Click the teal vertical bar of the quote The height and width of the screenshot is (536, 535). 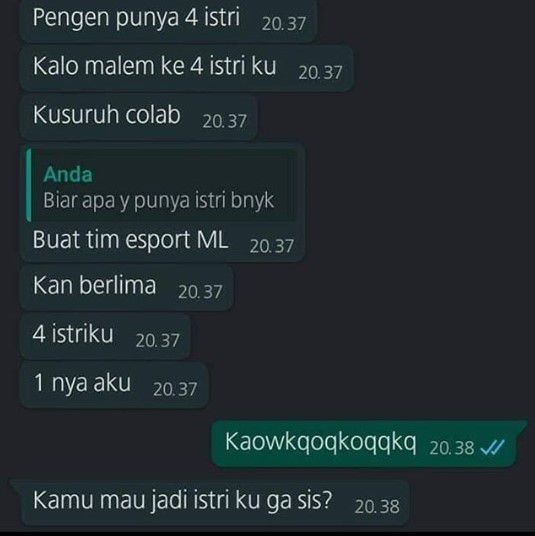(x=28, y=185)
